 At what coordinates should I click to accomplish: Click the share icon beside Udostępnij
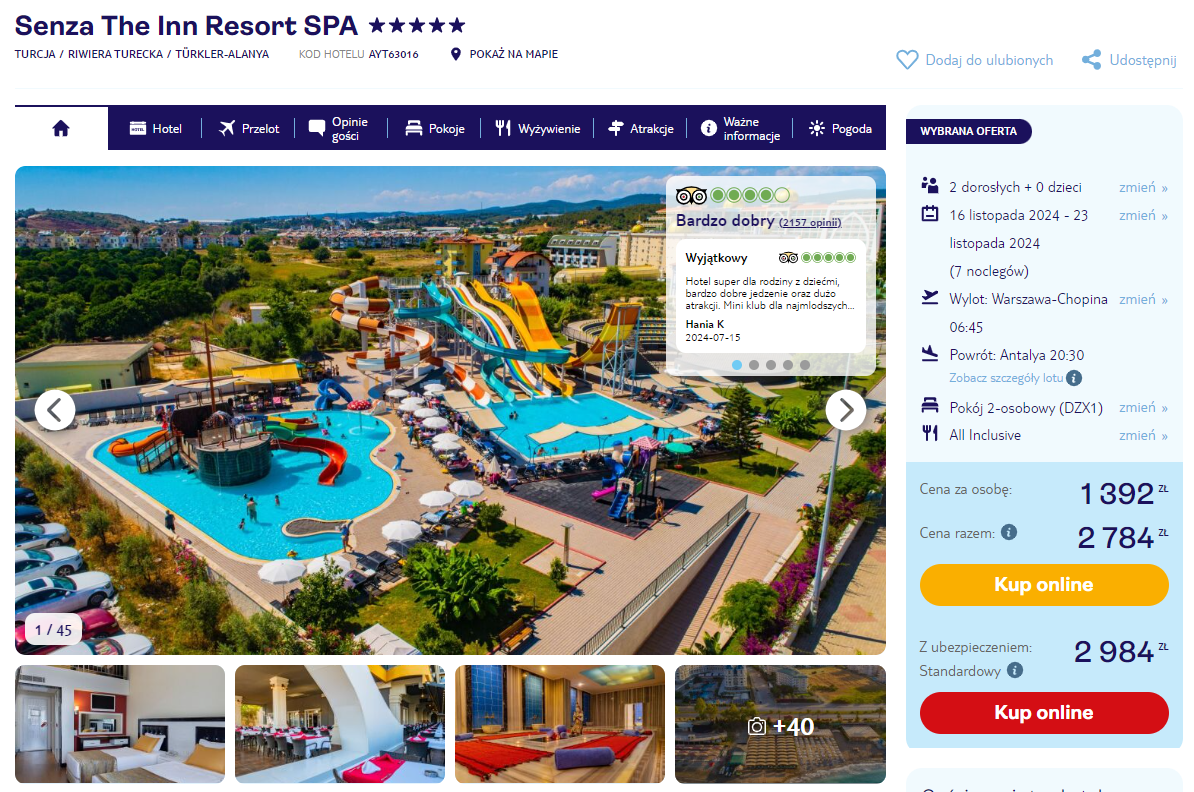(1091, 60)
